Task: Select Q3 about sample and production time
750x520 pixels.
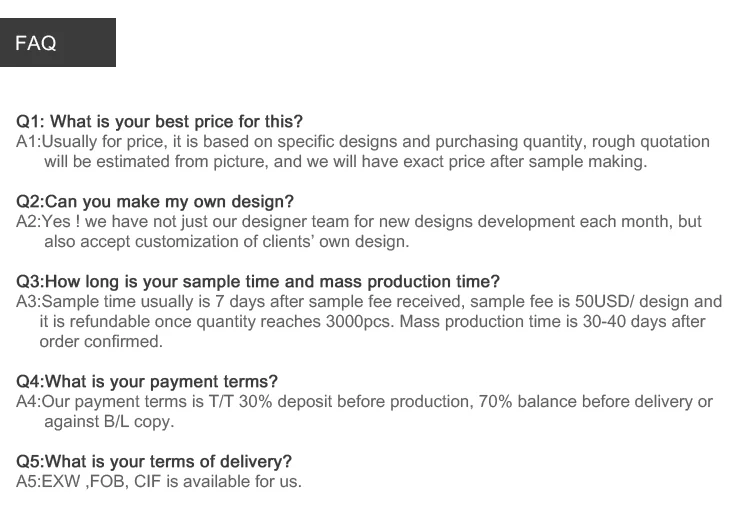Action: click(x=258, y=282)
